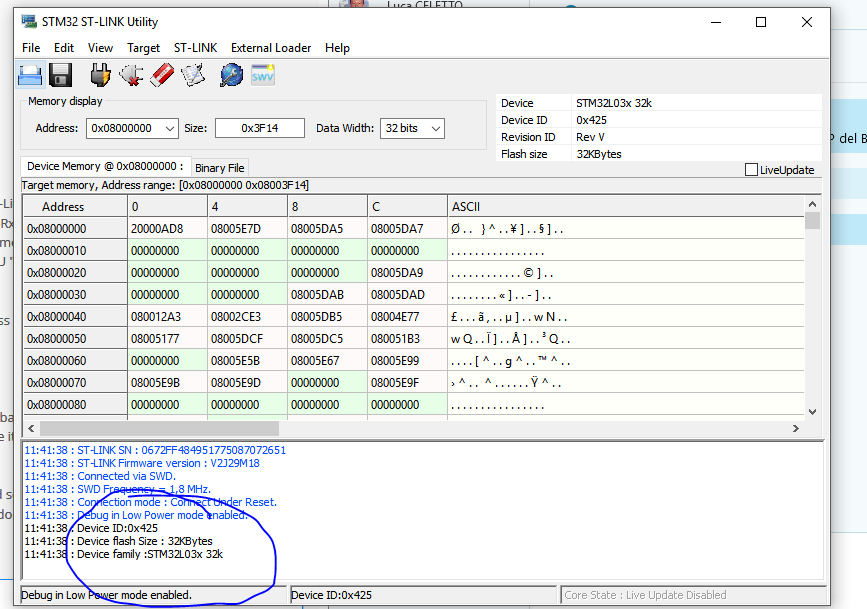Select memory cell 08005DAD
Screen dimensions: 867x609
click(407, 295)
